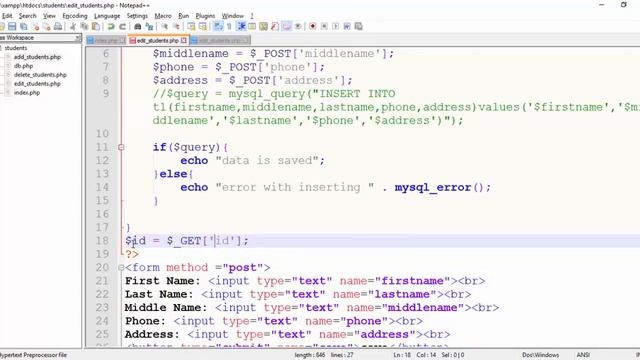Restore down the Notepad++ window
The width and height of the screenshot is (640, 360).
[623, 5]
